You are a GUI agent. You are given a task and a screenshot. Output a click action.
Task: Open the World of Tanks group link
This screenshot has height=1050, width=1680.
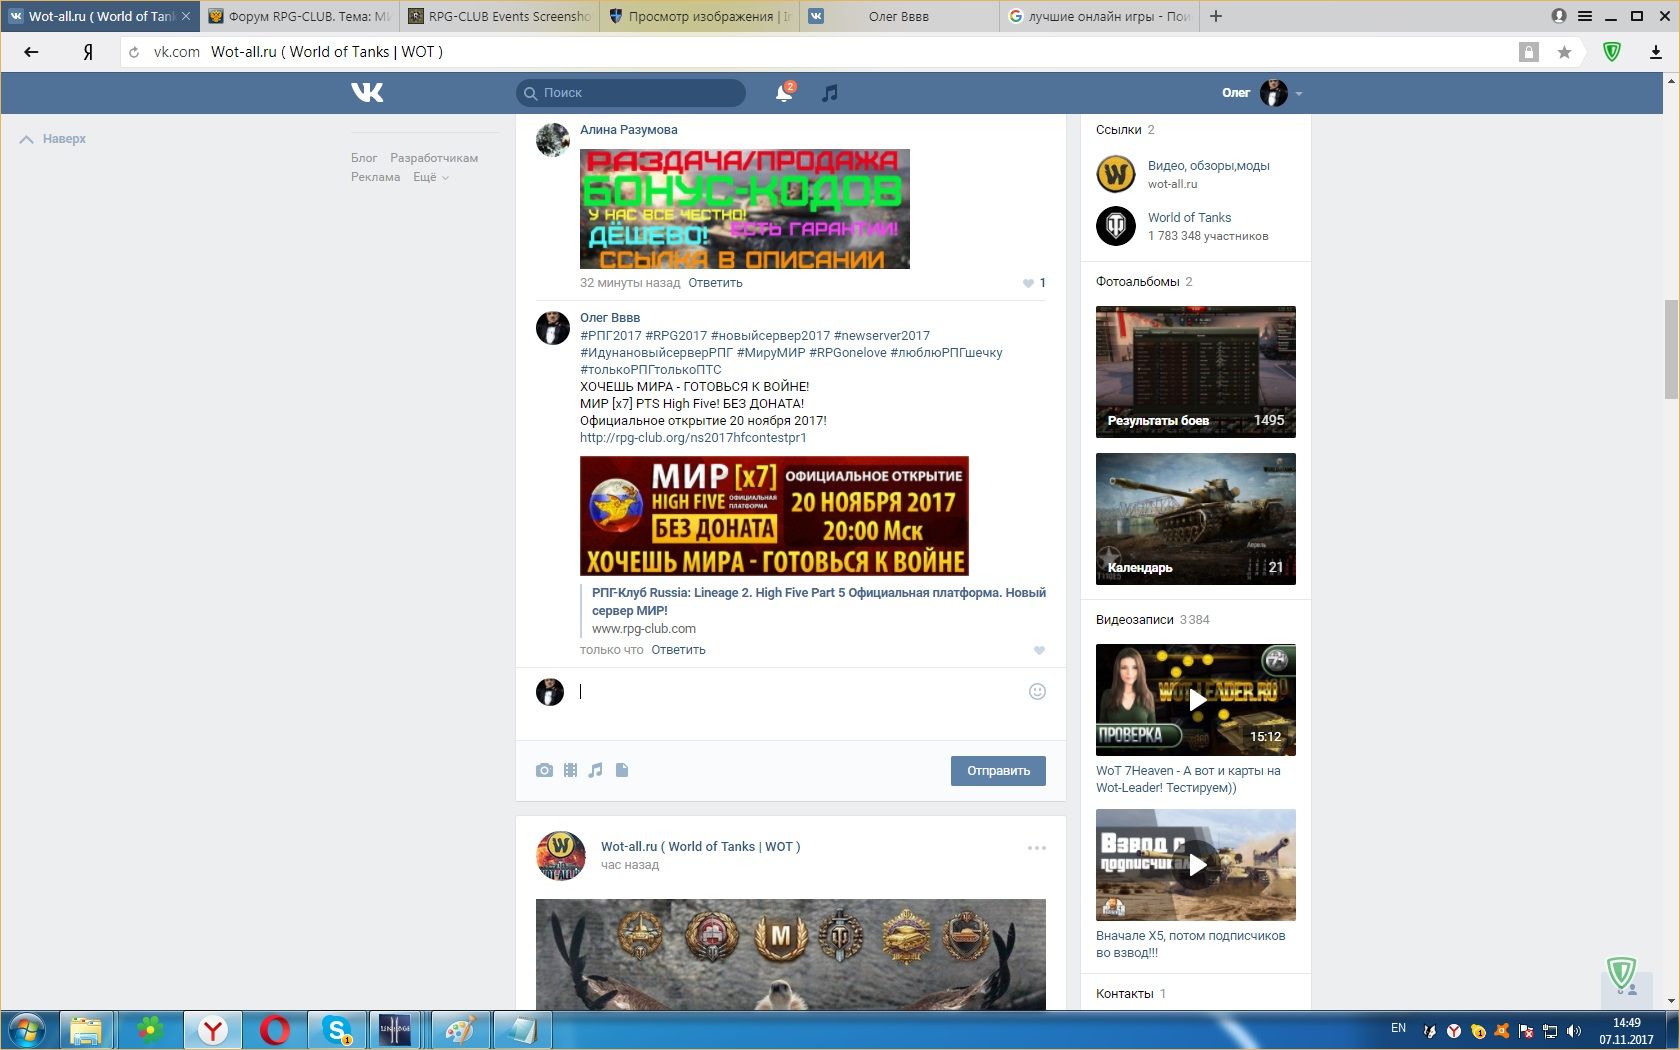pyautogui.click(x=1189, y=218)
